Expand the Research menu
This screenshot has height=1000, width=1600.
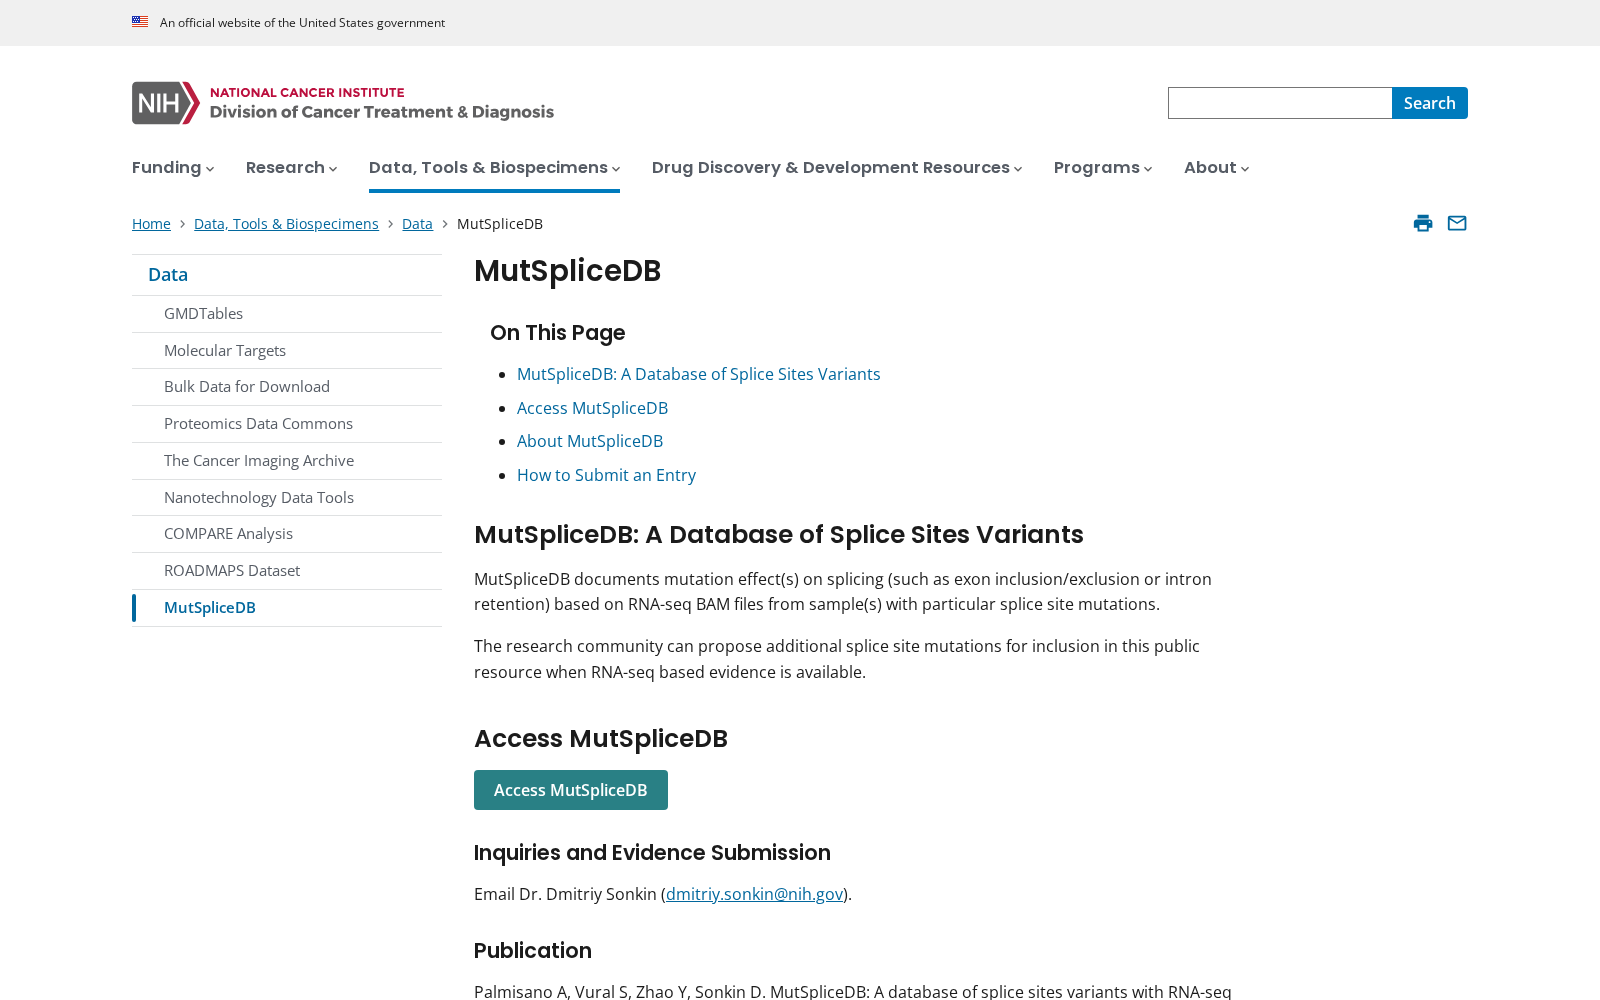coord(292,168)
